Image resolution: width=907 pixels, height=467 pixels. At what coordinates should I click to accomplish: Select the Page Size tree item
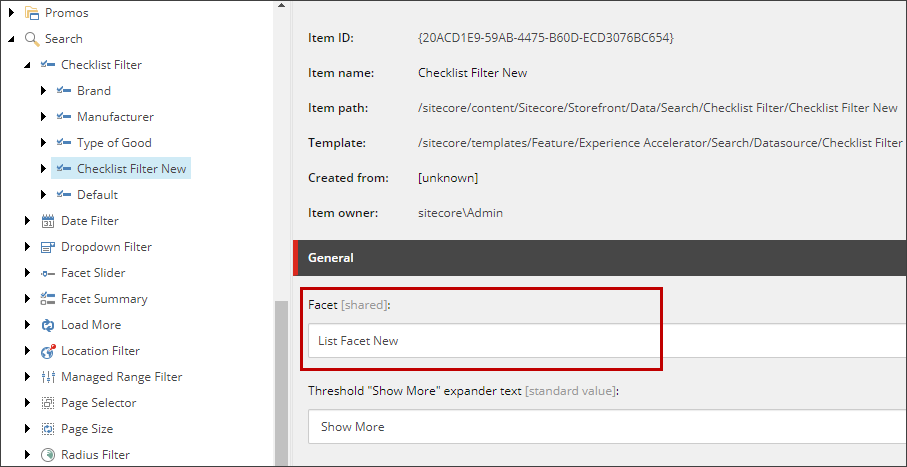click(x=87, y=429)
